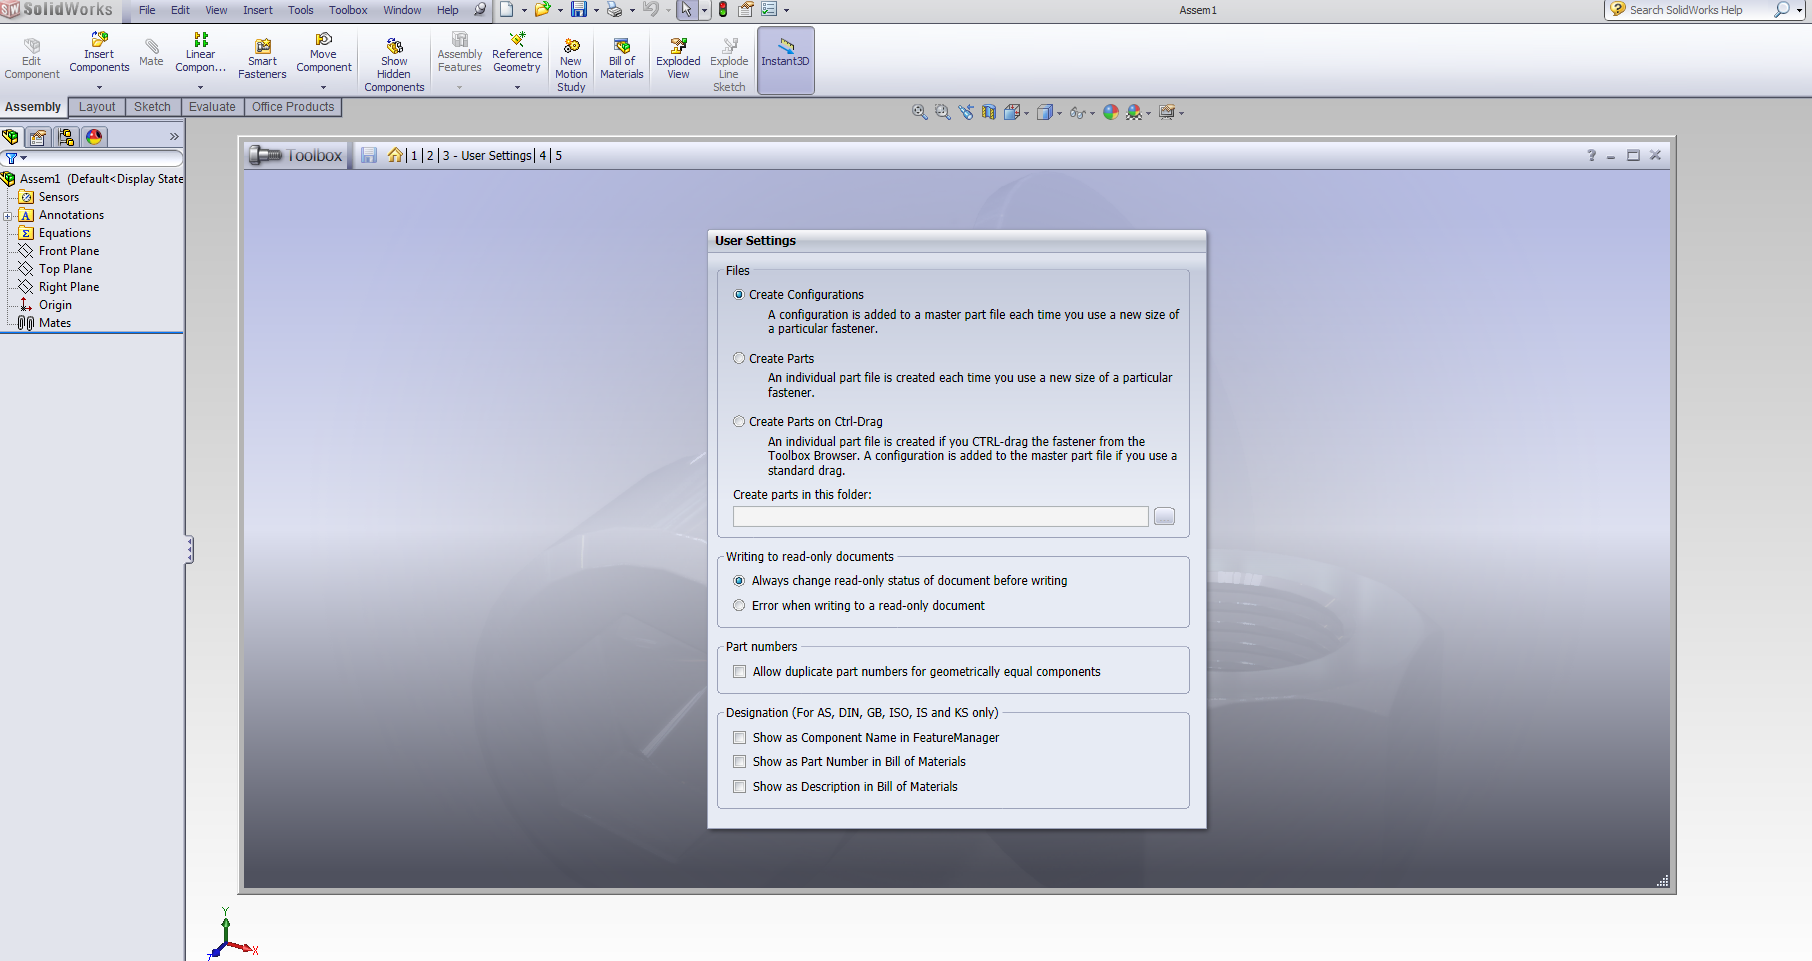Image resolution: width=1812 pixels, height=961 pixels.
Task: Go to Toolbox step 4
Action: (x=543, y=156)
